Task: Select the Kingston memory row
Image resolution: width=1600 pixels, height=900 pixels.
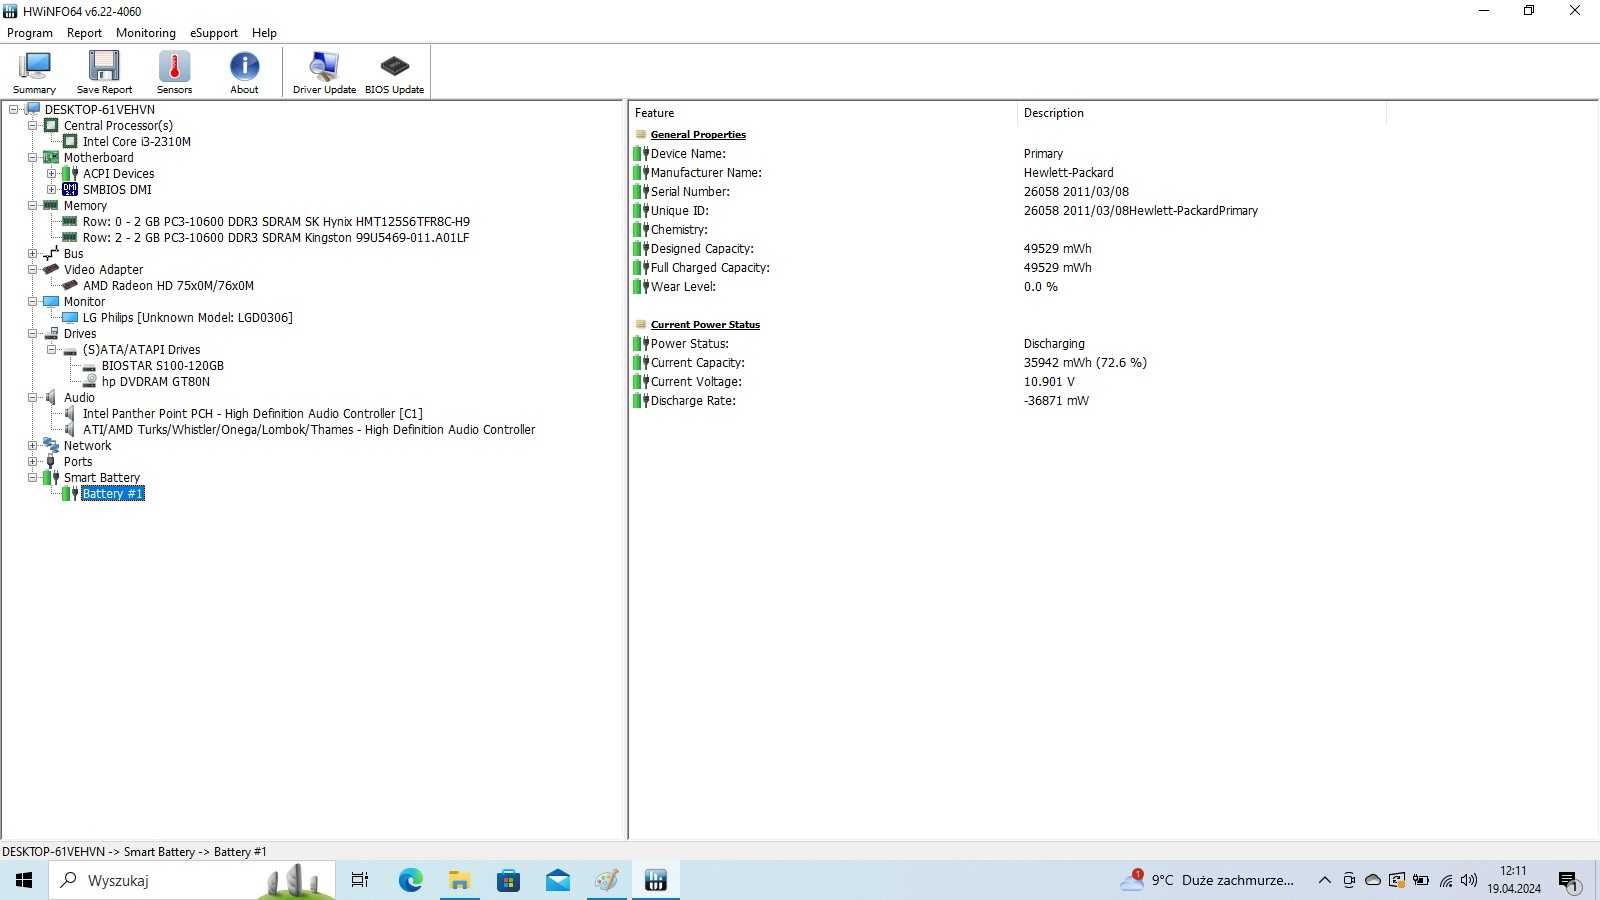Action: 276,238
